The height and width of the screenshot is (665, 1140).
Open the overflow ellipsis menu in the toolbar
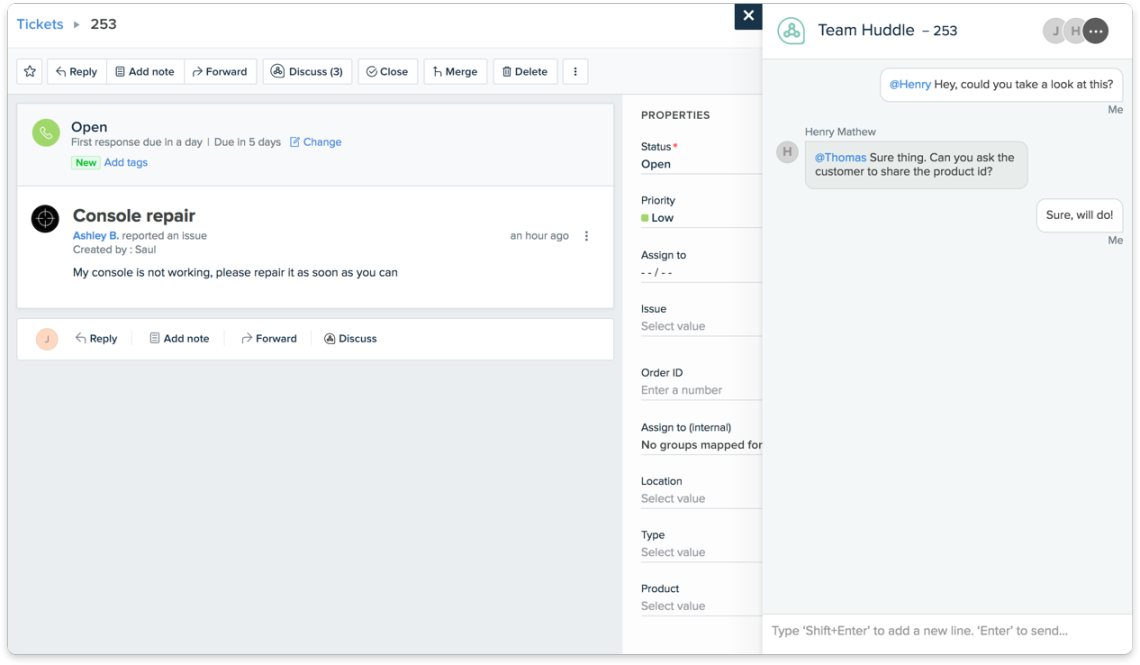tap(575, 71)
